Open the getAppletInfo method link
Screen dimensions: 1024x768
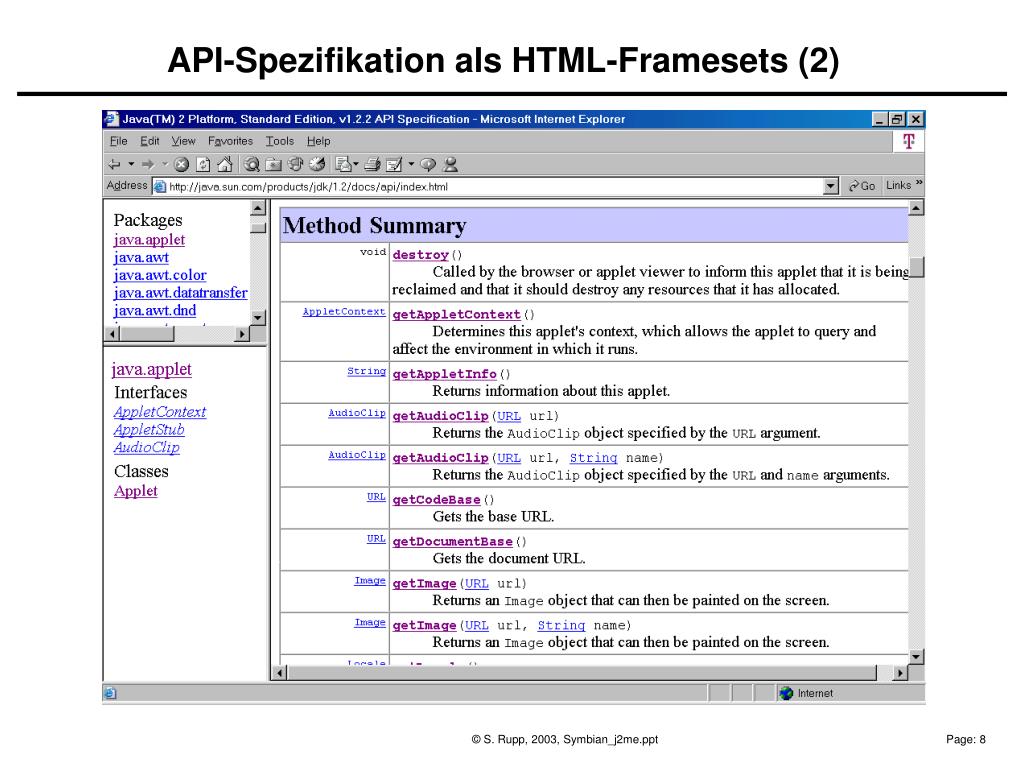coord(445,374)
